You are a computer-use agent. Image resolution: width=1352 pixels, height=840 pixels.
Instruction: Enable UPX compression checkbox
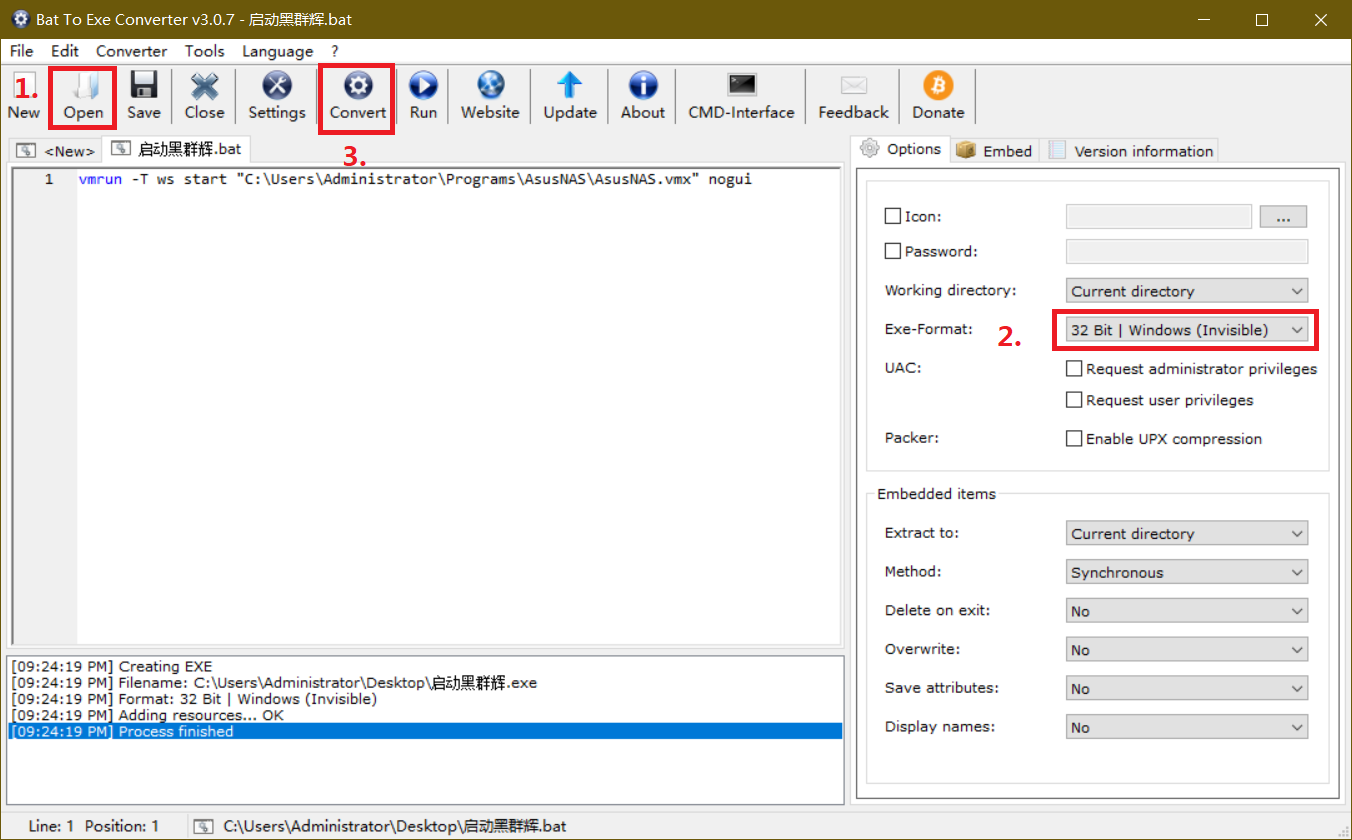(x=1074, y=439)
